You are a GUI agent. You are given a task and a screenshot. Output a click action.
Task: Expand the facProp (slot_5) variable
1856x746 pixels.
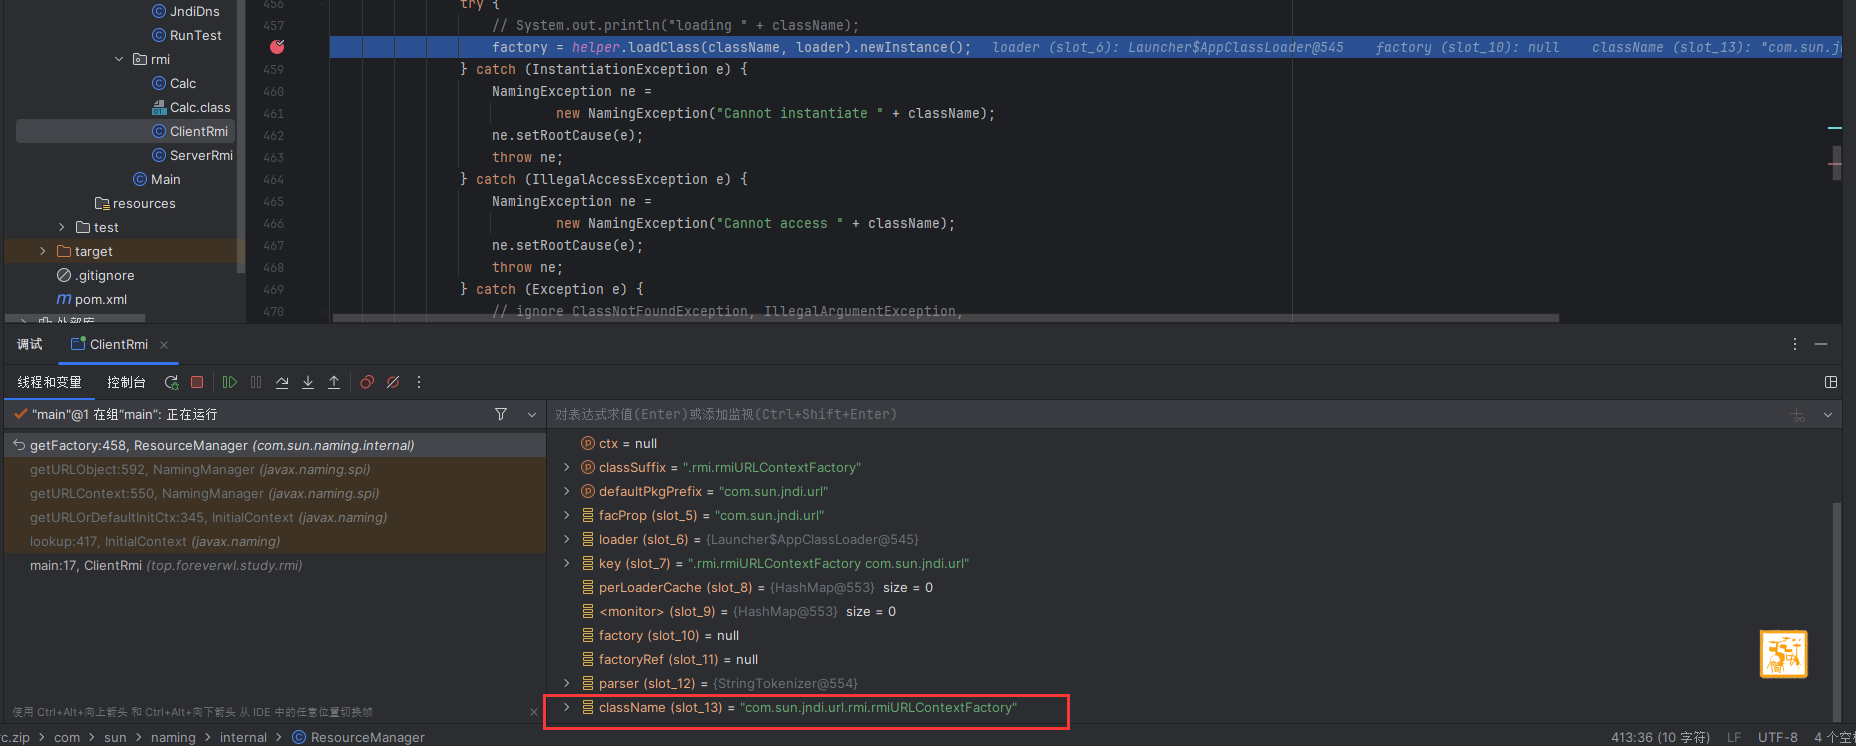(x=567, y=515)
